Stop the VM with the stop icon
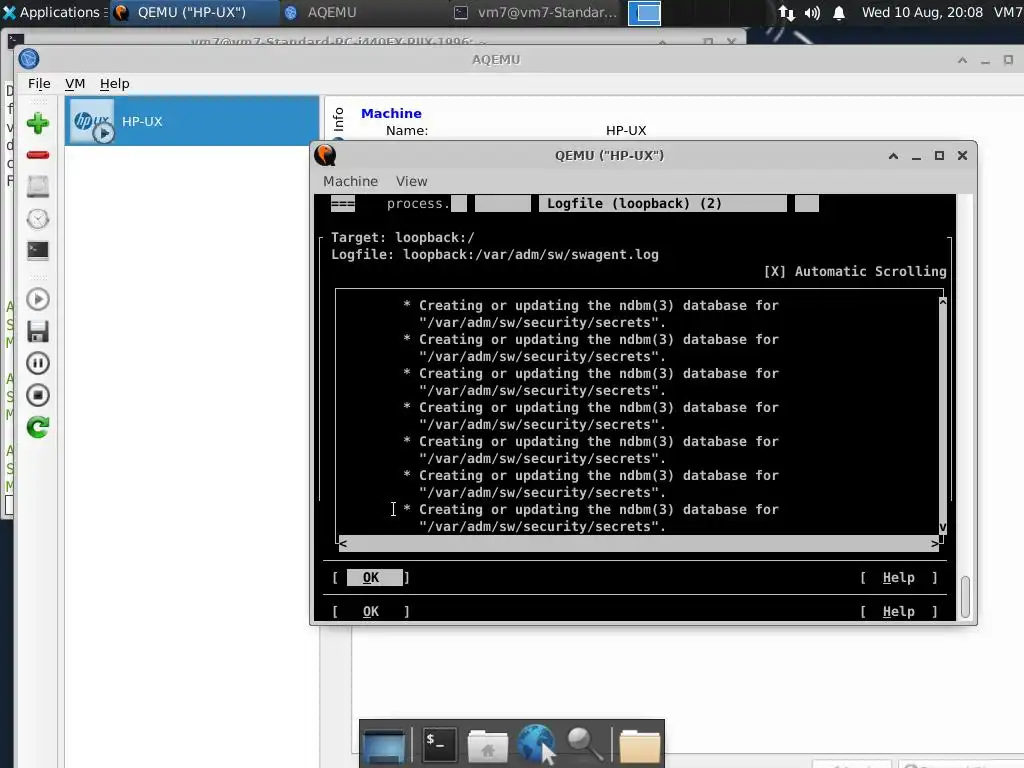The image size is (1024, 768). (38, 395)
